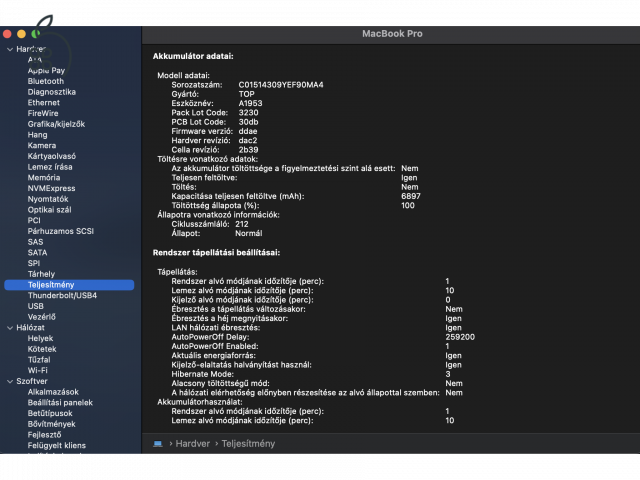This screenshot has height=480, width=640.
Task: Select FireWire in the sidebar
Action: [x=43, y=113]
